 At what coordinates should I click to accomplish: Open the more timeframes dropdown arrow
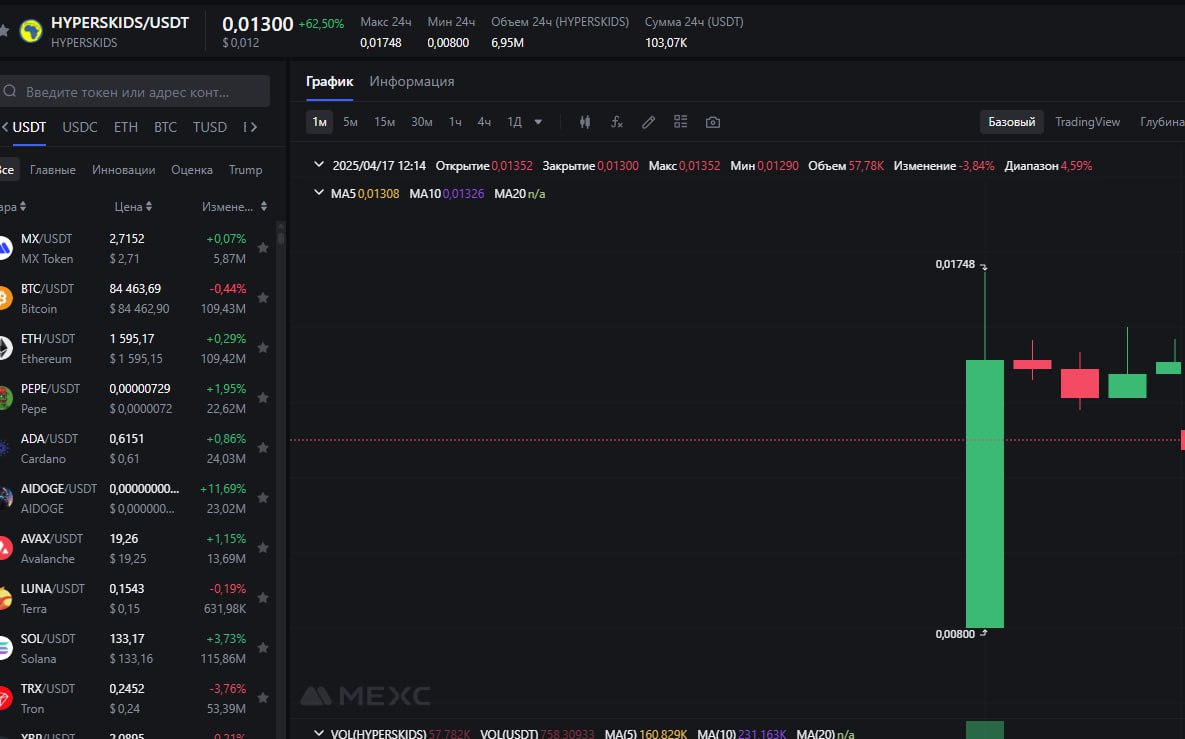(x=538, y=122)
